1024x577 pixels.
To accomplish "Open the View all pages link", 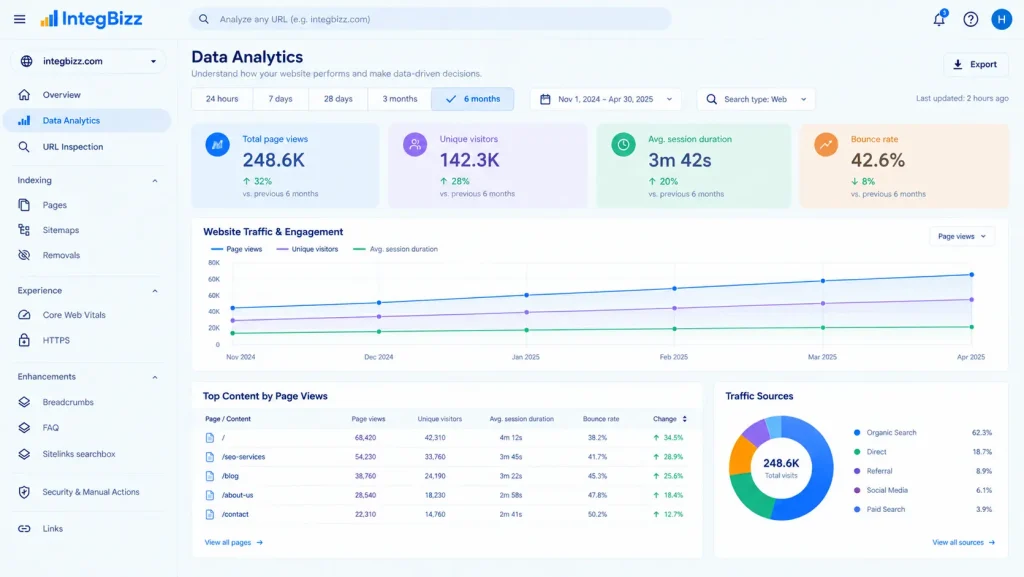I will pos(234,542).
